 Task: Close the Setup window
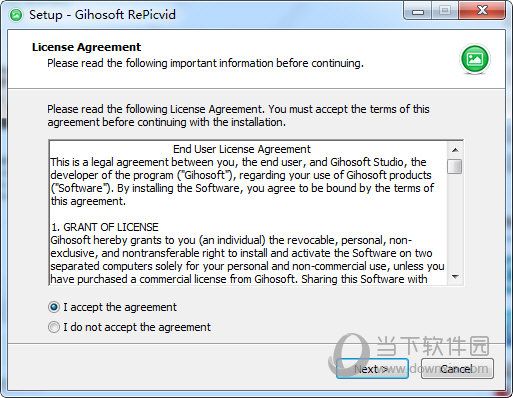click(482, 11)
